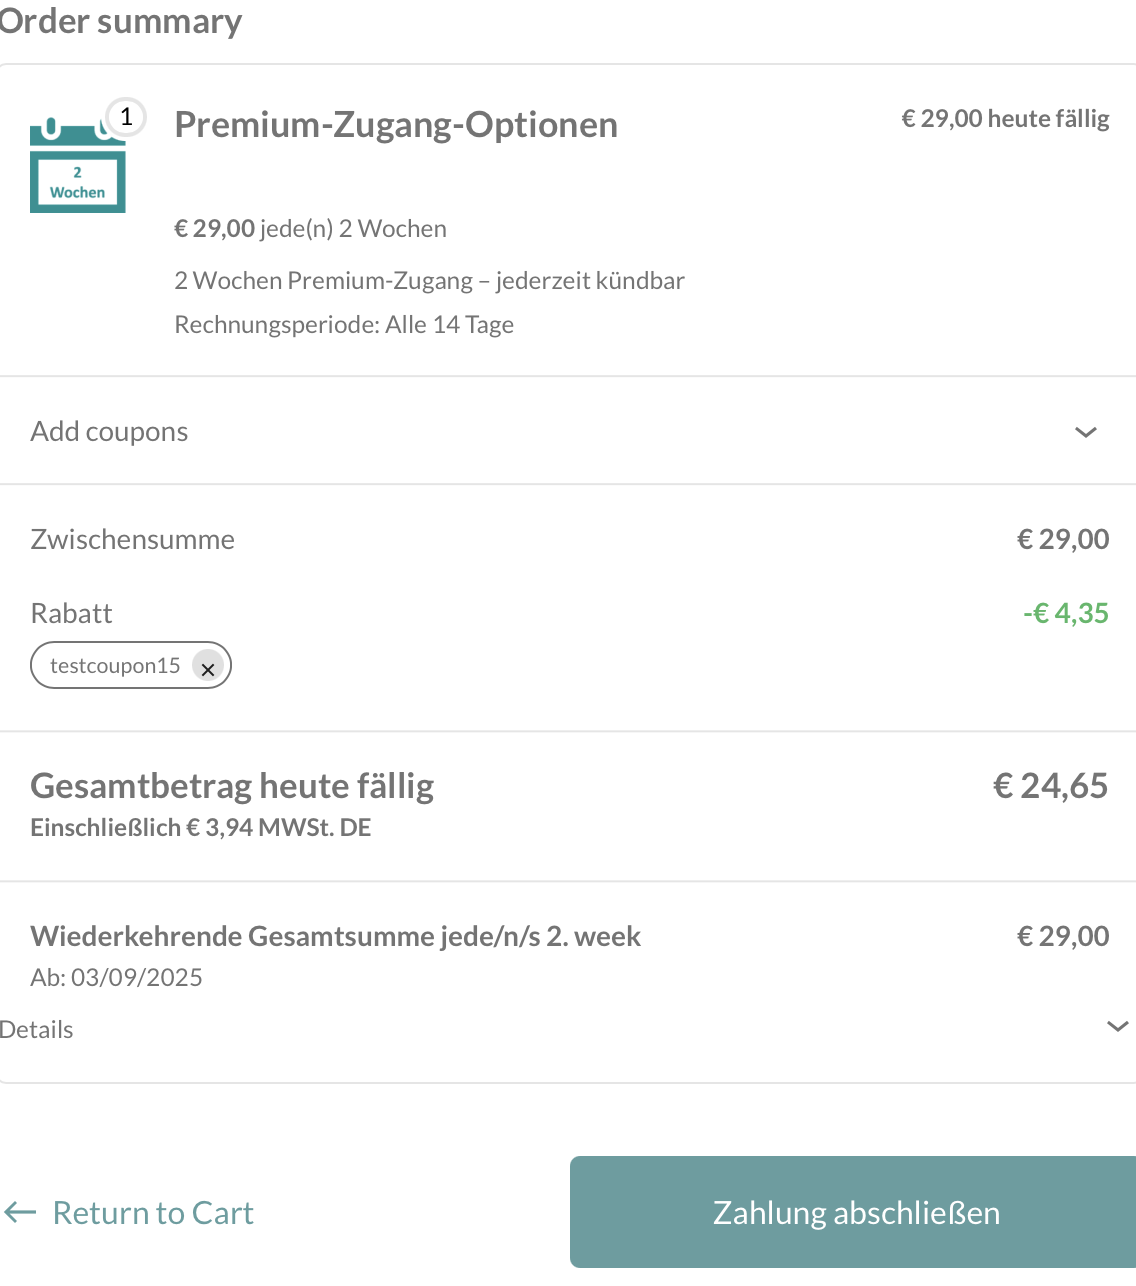Viewport: 1136px width, 1286px height.
Task: Select the testcoupon15 coupon chip label
Action: click(x=115, y=666)
